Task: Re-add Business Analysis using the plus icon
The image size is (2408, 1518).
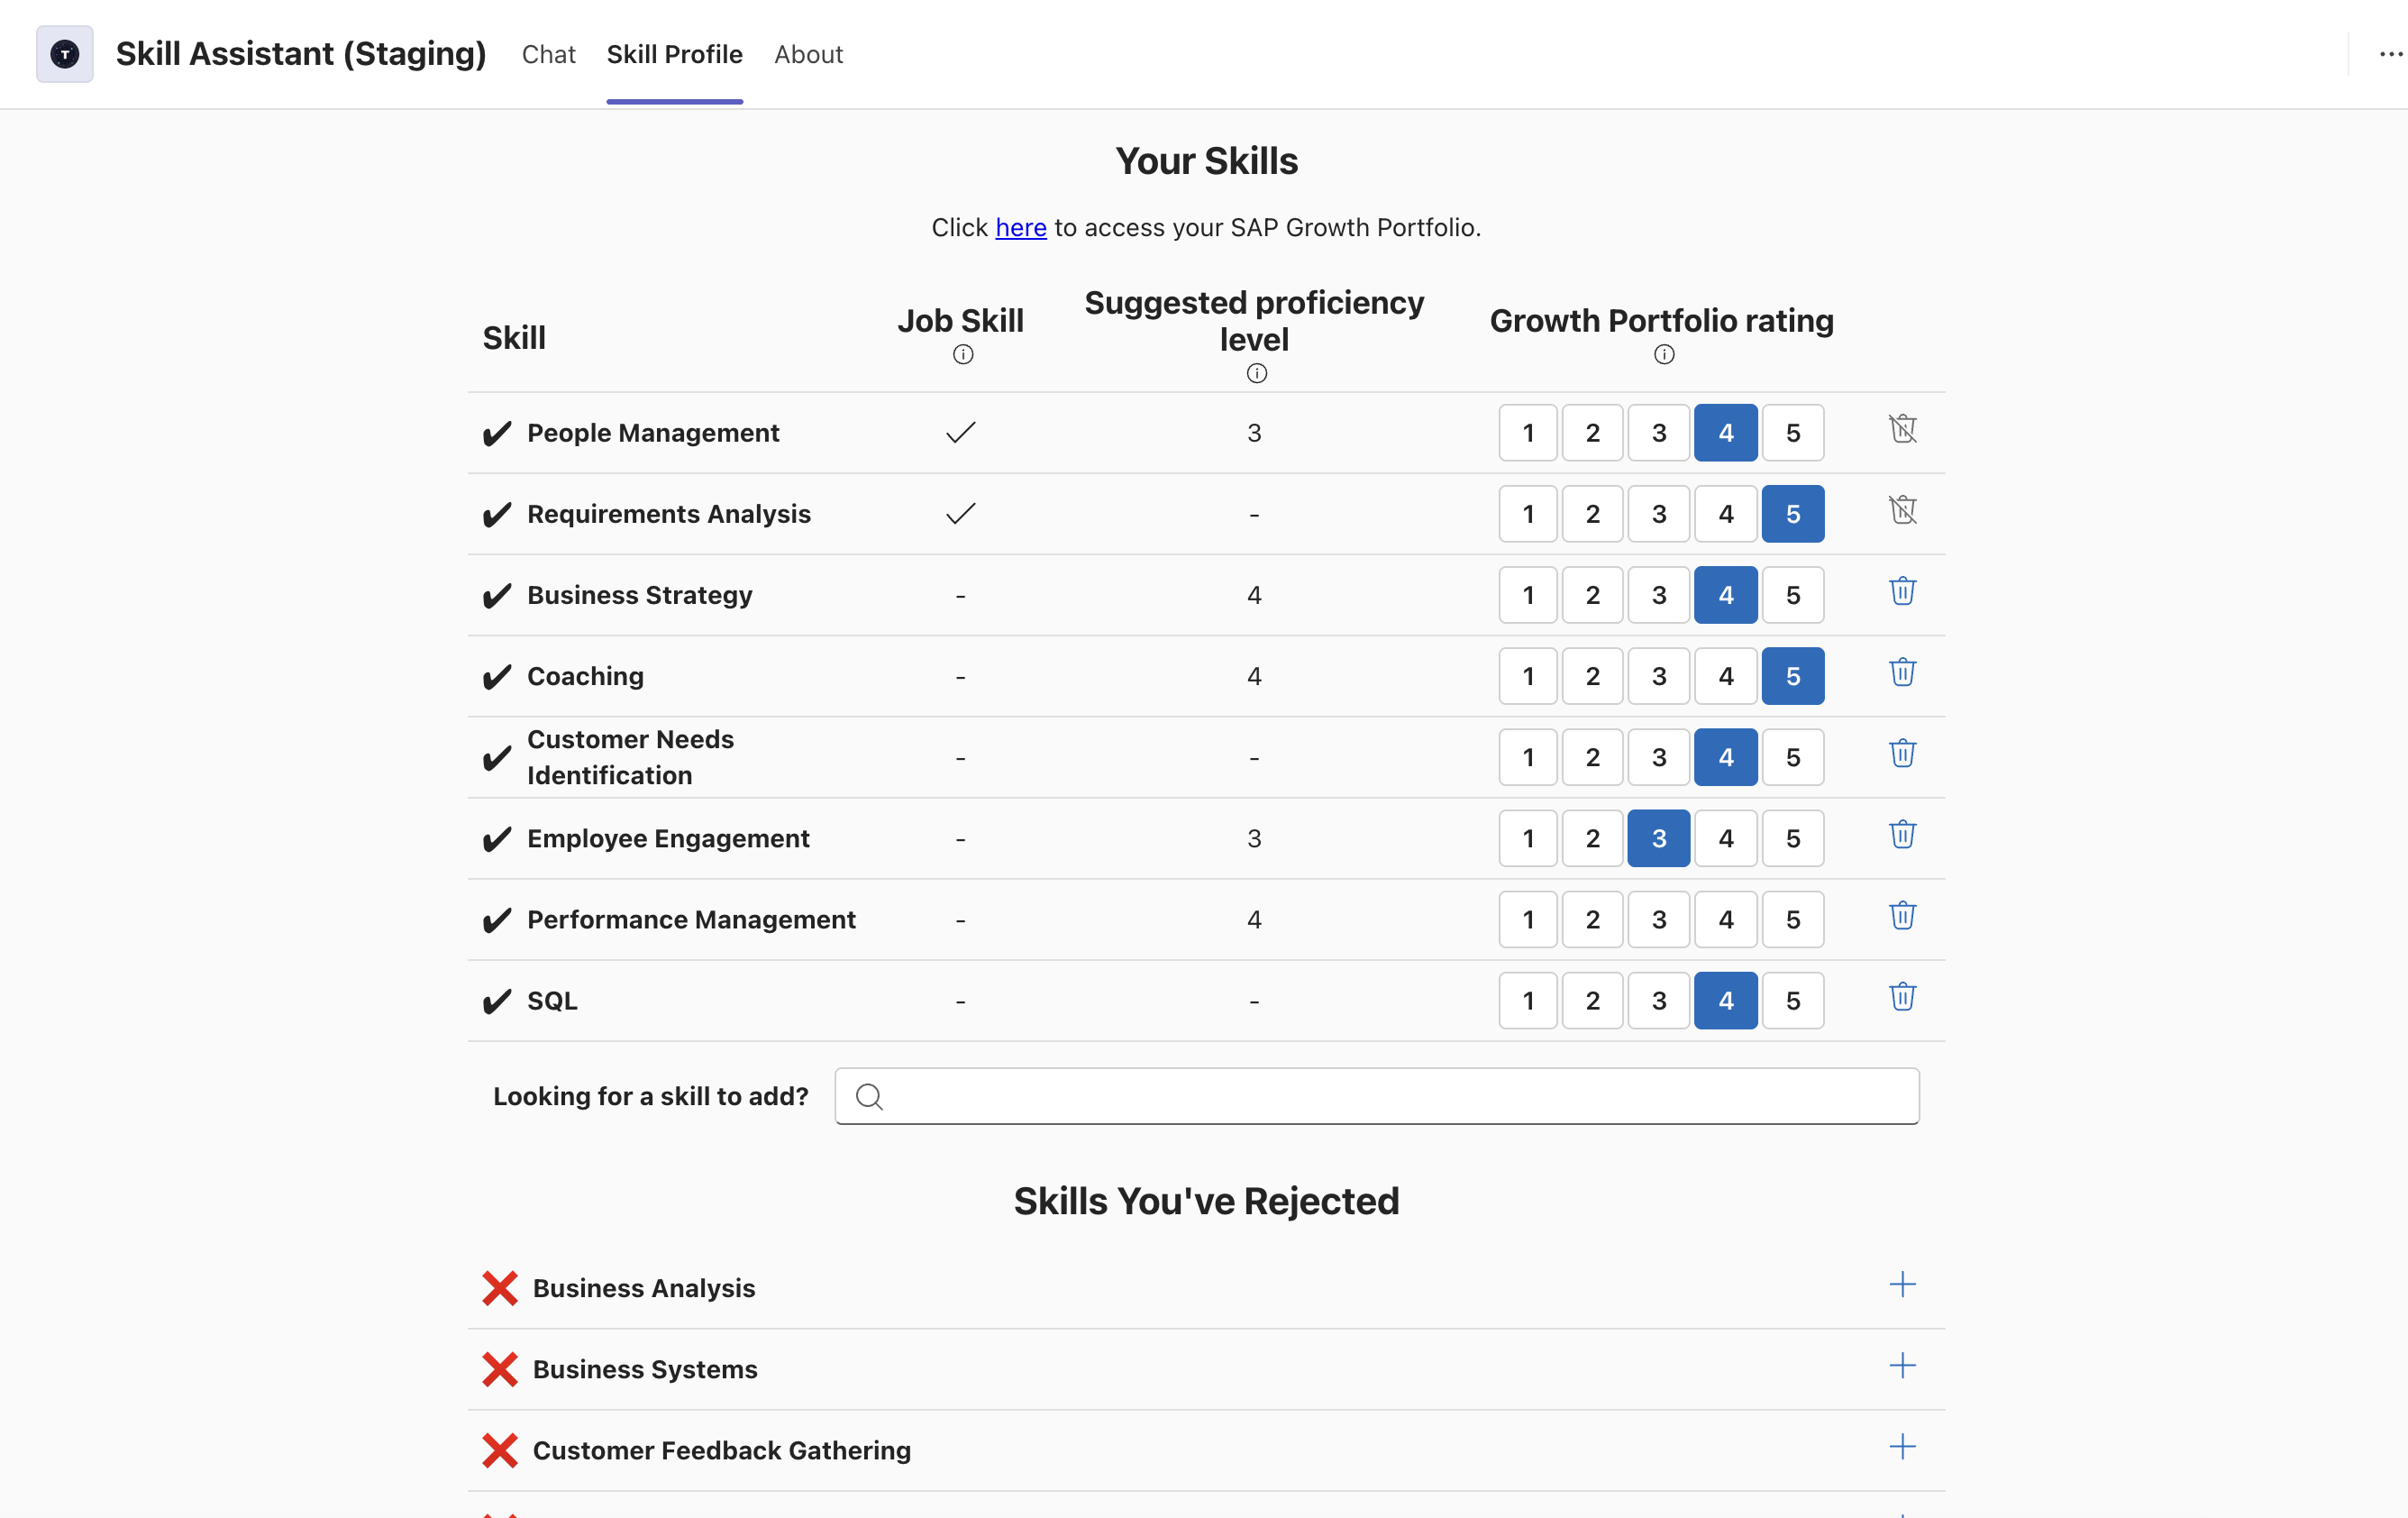Action: click(1902, 1285)
